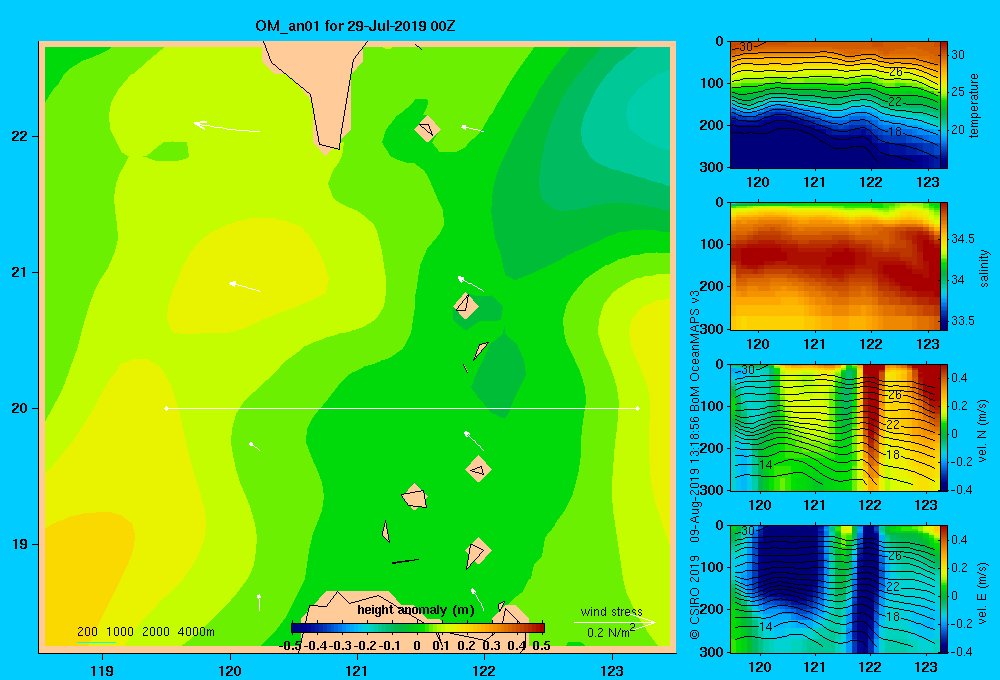Click the "-0.4" tick on vel. E scale
Image resolution: width=1000 pixels, height=680 pixels.
[960, 651]
